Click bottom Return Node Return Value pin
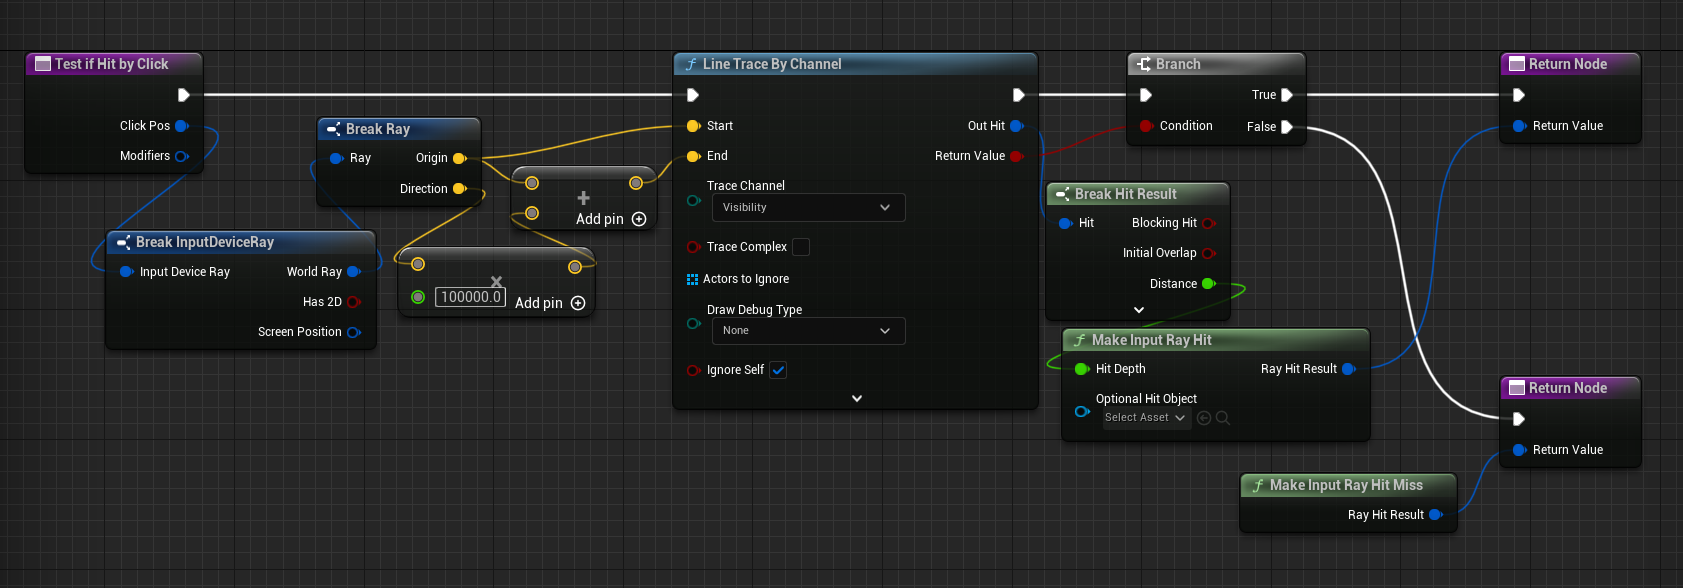The image size is (1683, 588). (x=1520, y=450)
